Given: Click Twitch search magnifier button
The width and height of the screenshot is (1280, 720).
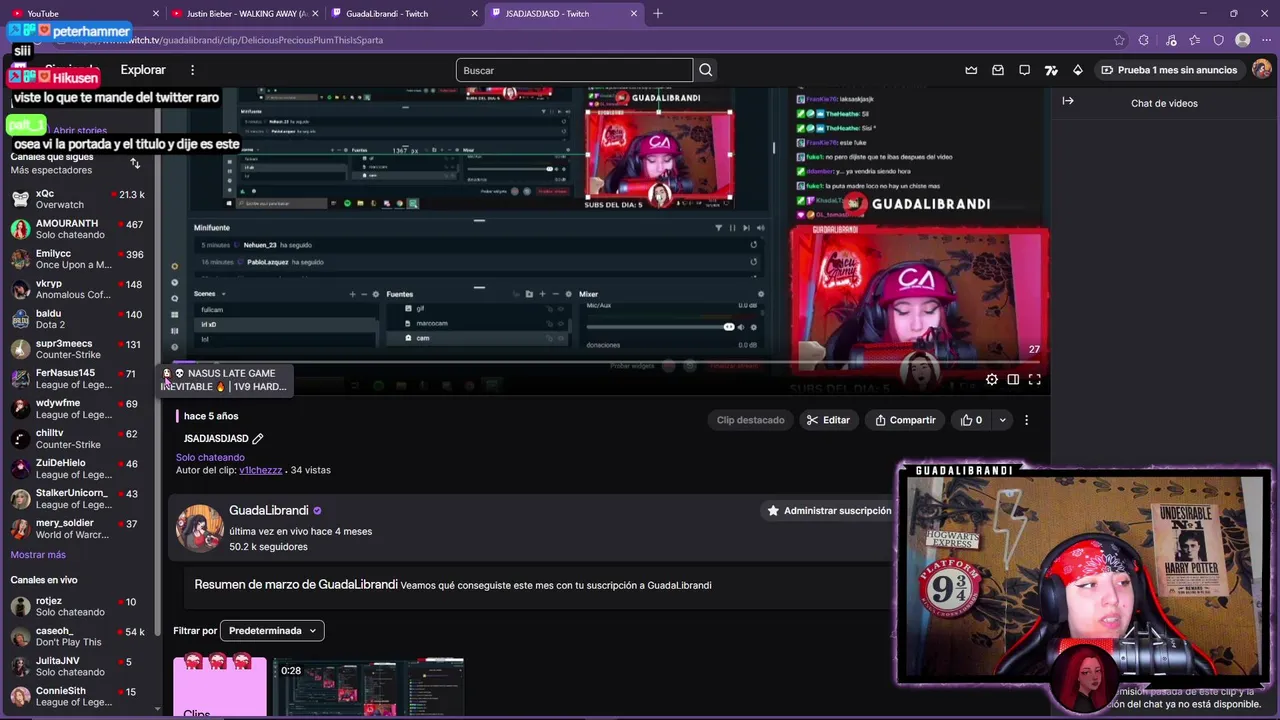Looking at the screenshot, I should pyautogui.click(x=706, y=70).
